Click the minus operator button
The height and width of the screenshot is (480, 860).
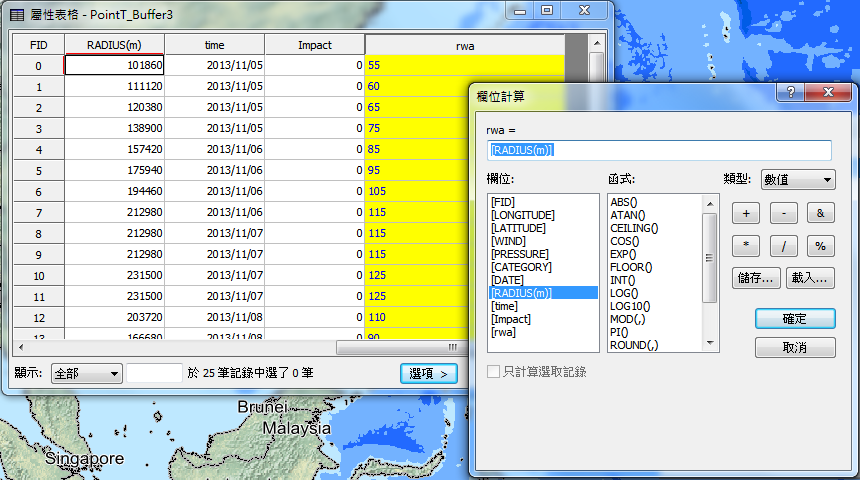783,213
